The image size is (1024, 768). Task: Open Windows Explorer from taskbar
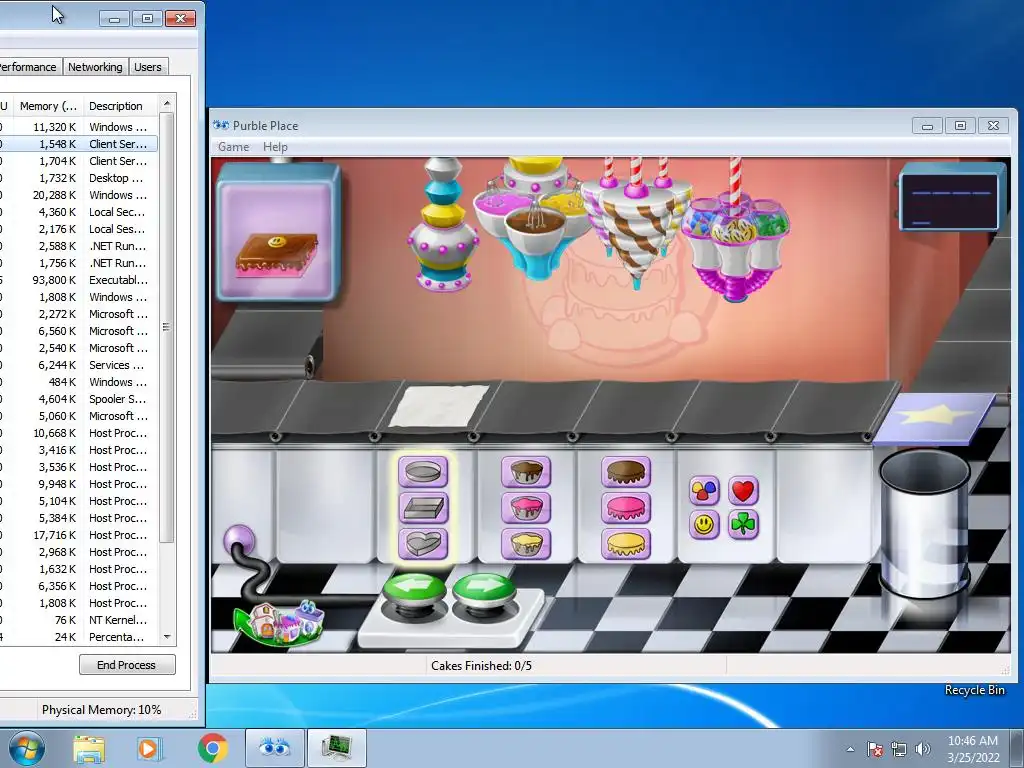(x=89, y=749)
